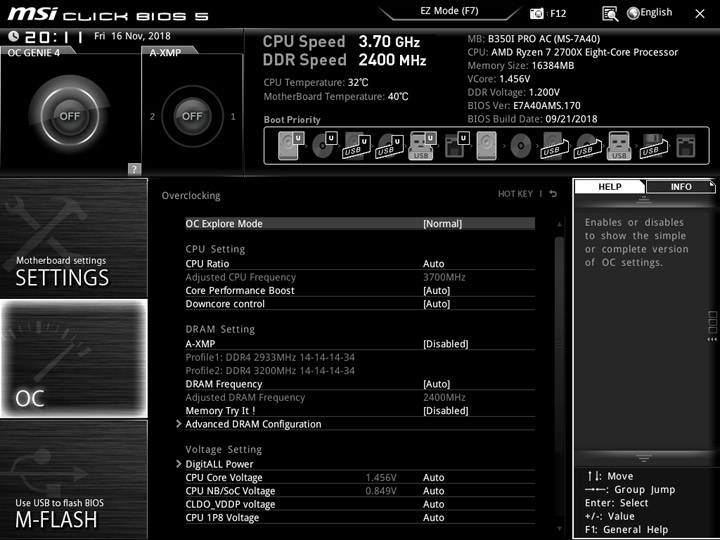
Task: Switch to the INFO tab
Action: pyautogui.click(x=681, y=186)
